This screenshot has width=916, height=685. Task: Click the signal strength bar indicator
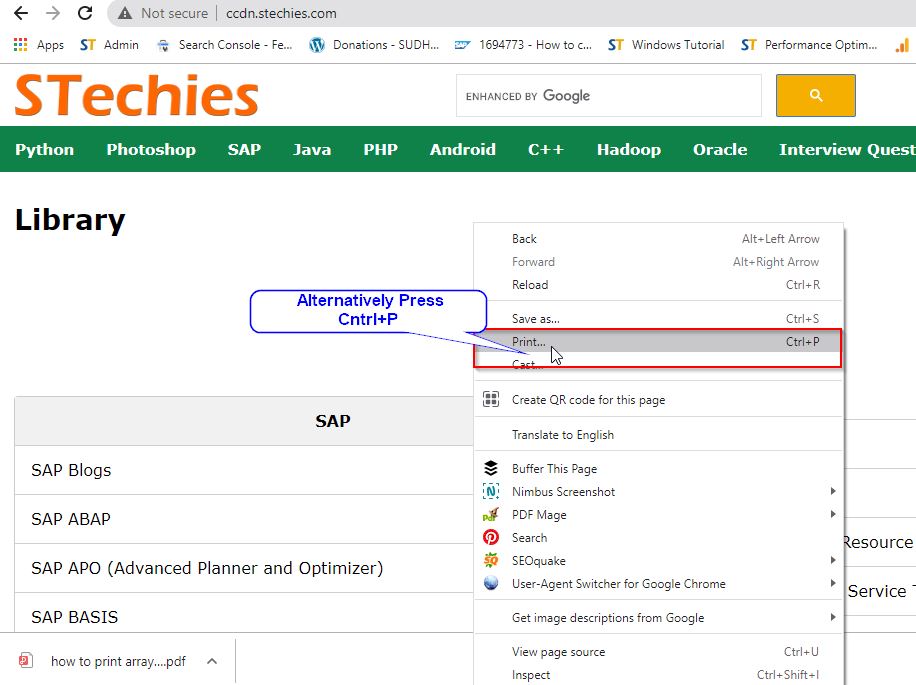coord(901,45)
